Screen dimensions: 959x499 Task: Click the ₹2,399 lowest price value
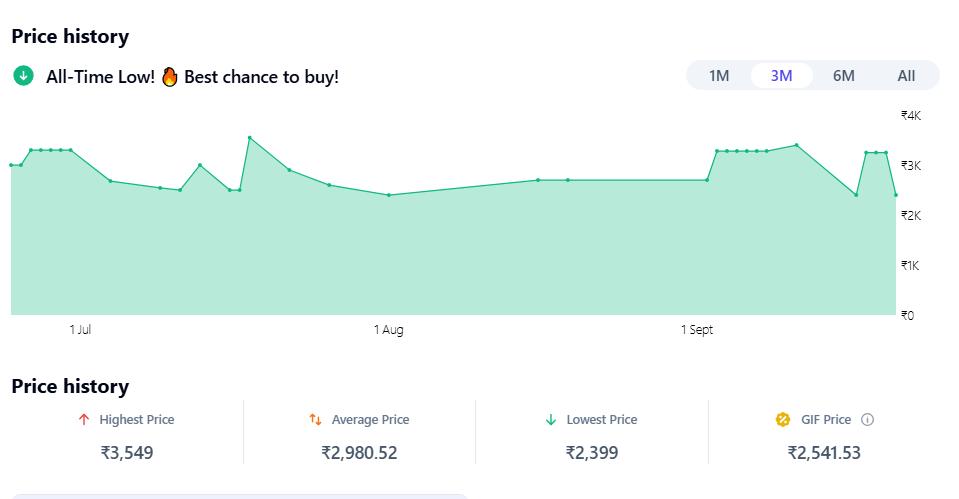pos(591,453)
